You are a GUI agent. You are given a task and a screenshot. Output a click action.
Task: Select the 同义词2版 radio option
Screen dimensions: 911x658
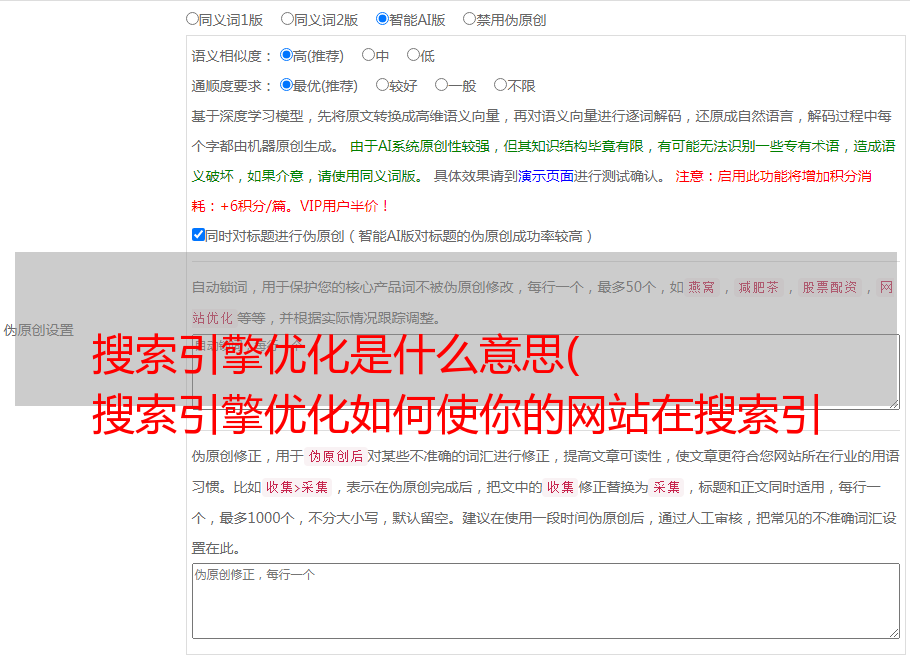click(287, 19)
